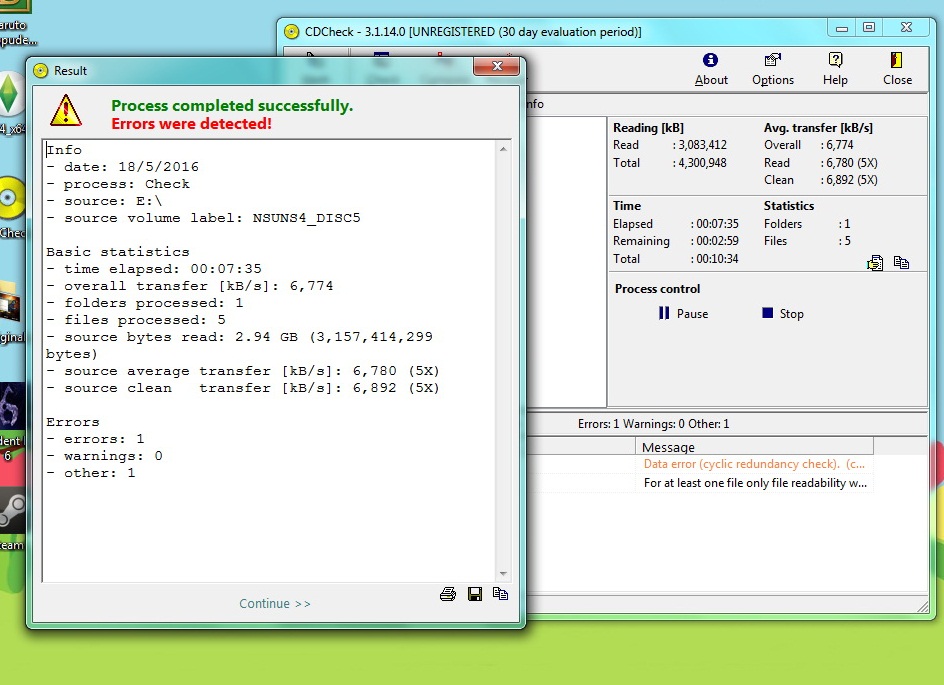Image resolution: width=944 pixels, height=685 pixels.
Task: Select the file readability message row
Action: tap(754, 483)
